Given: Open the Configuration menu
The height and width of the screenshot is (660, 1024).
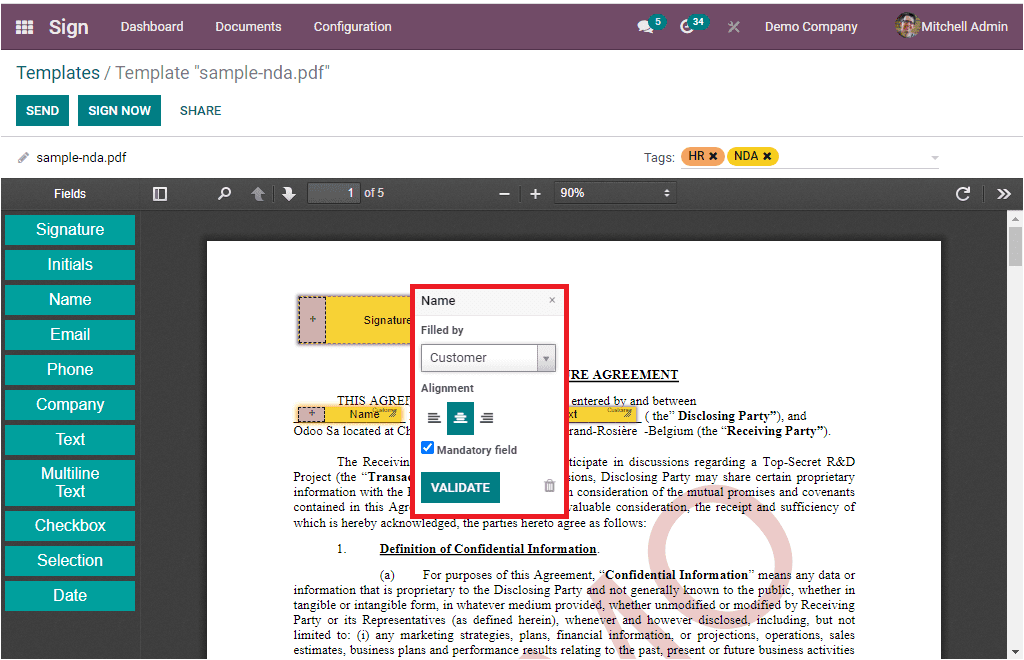Looking at the screenshot, I should pos(353,27).
